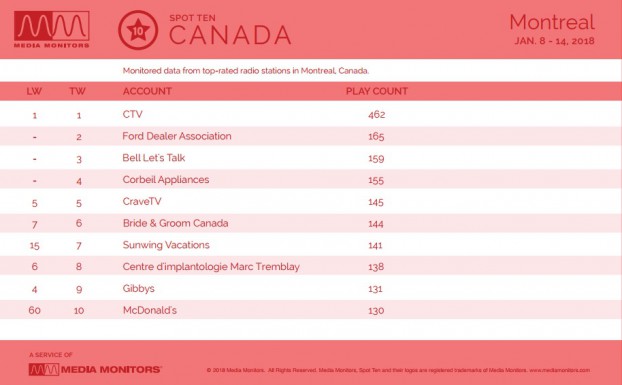
Task: Click the McDonald's account entry
Action: coord(150,310)
